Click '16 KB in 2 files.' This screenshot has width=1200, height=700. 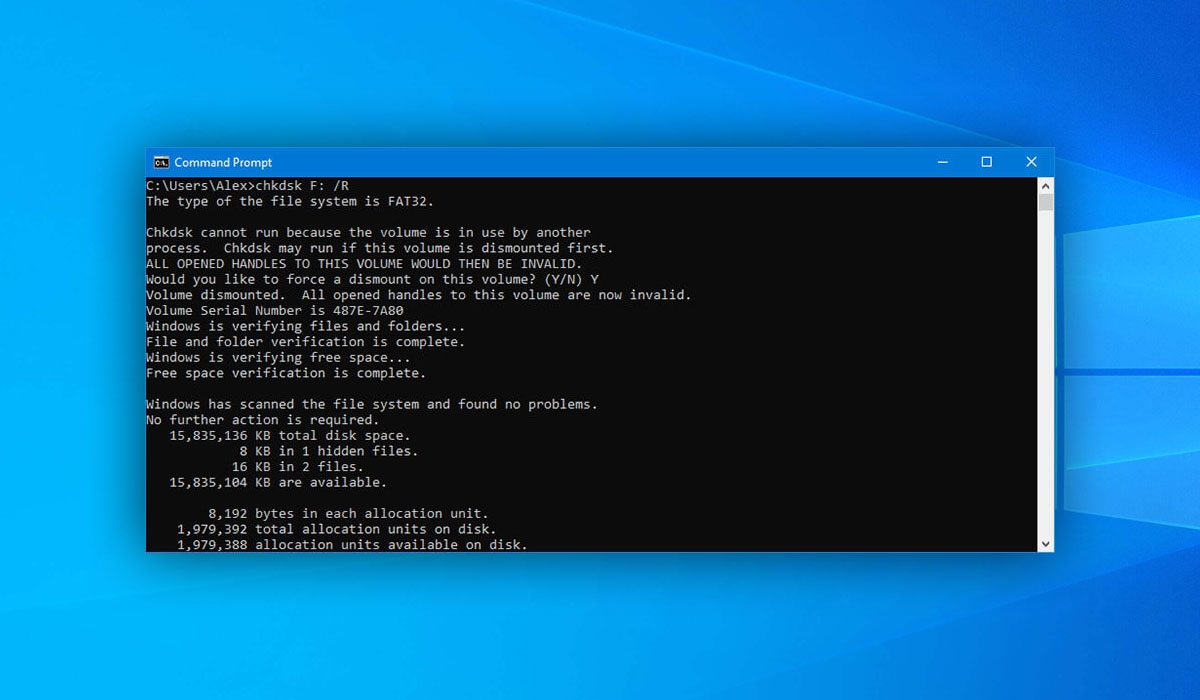point(298,467)
